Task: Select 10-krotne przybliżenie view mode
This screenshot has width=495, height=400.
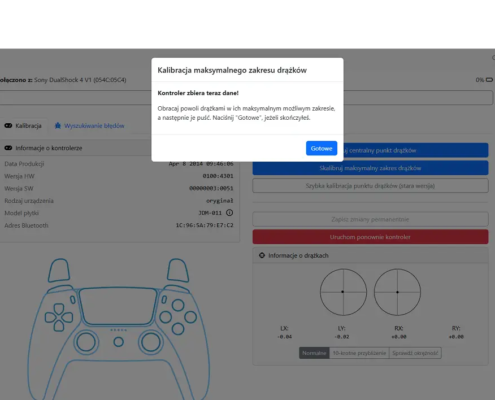Action: click(359, 353)
